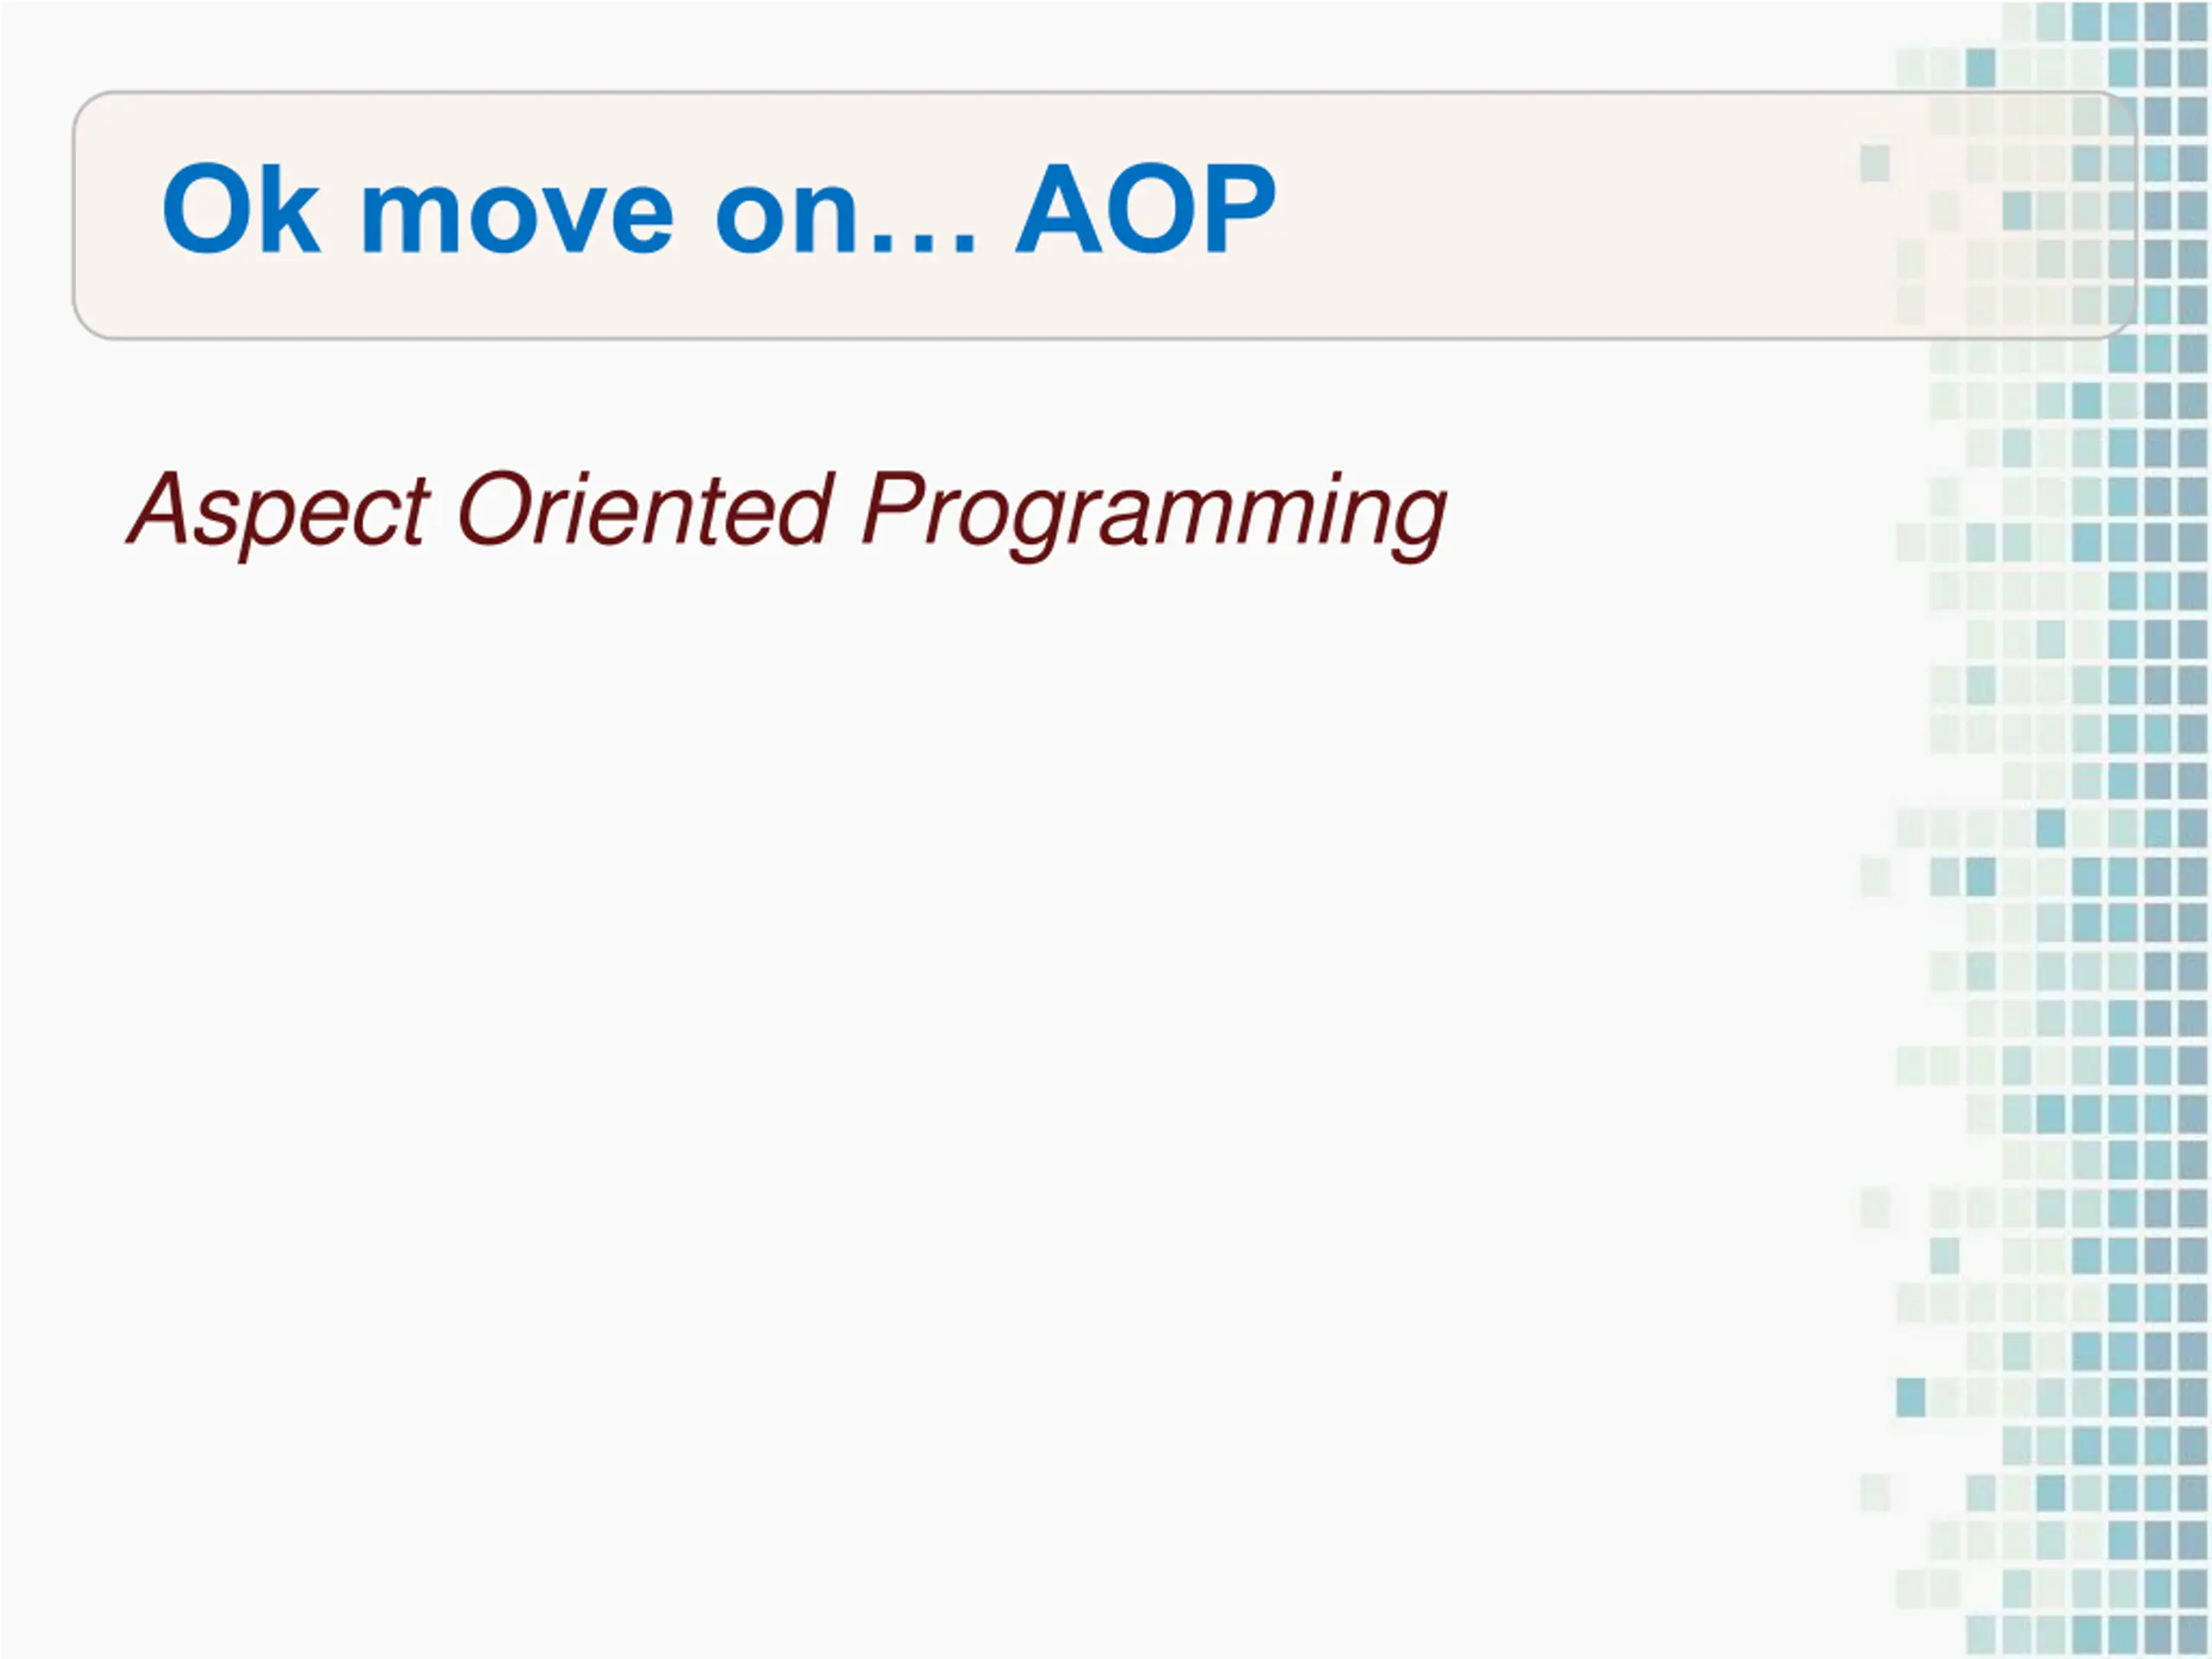Click the 'Aspect Oriented Programming' subtitle text
The width and height of the screenshot is (2212, 1659).
pyautogui.click(x=786, y=512)
